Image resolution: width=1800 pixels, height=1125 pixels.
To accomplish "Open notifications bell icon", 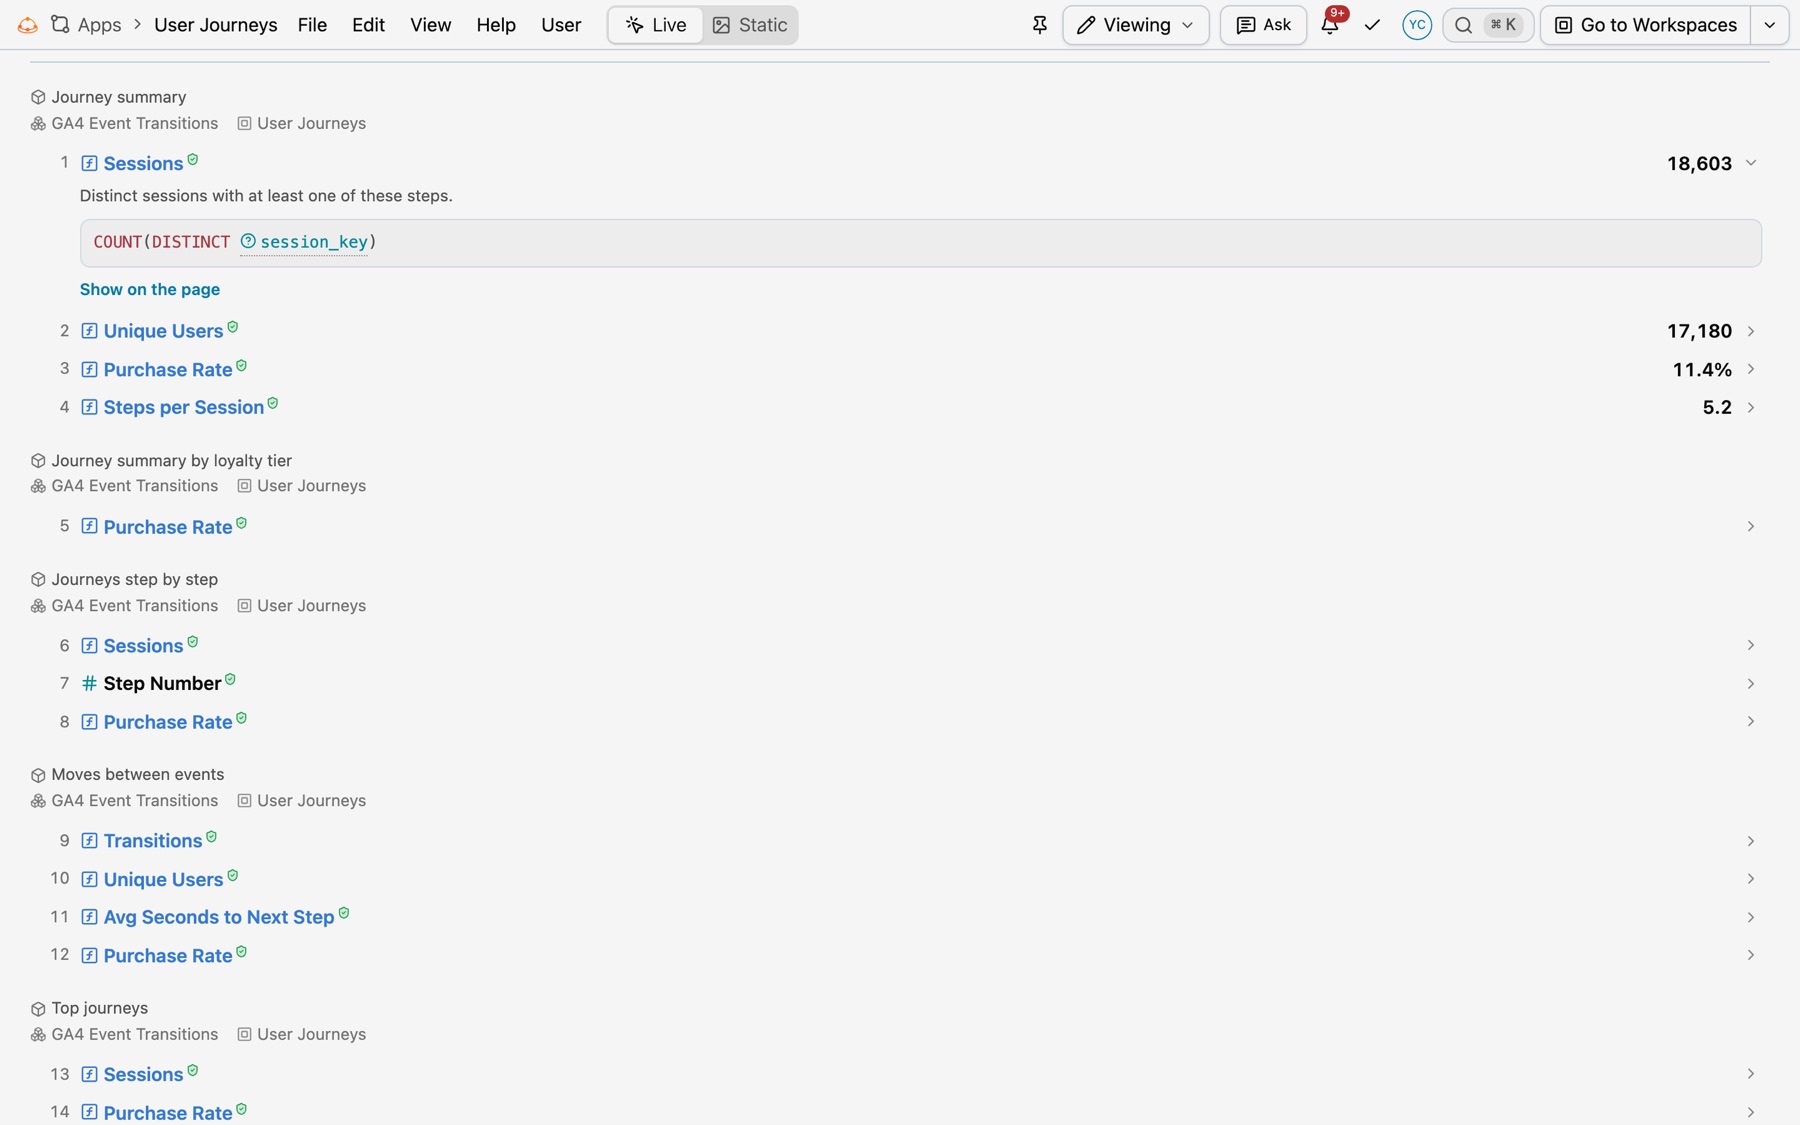I will [1330, 25].
